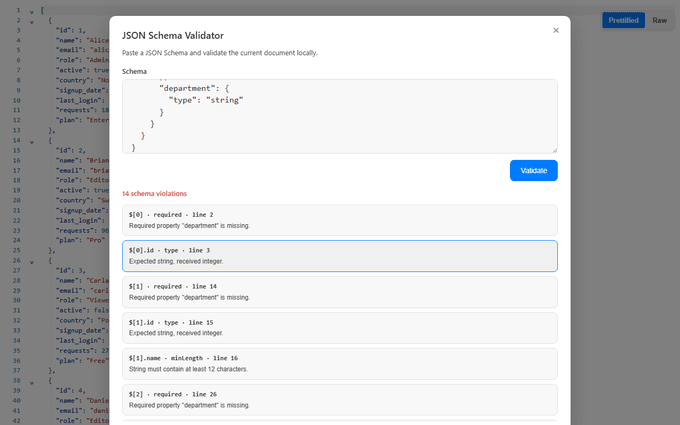Click the "Paste a JSON Schema" description text
This screenshot has width=680, height=425.
[219, 53]
